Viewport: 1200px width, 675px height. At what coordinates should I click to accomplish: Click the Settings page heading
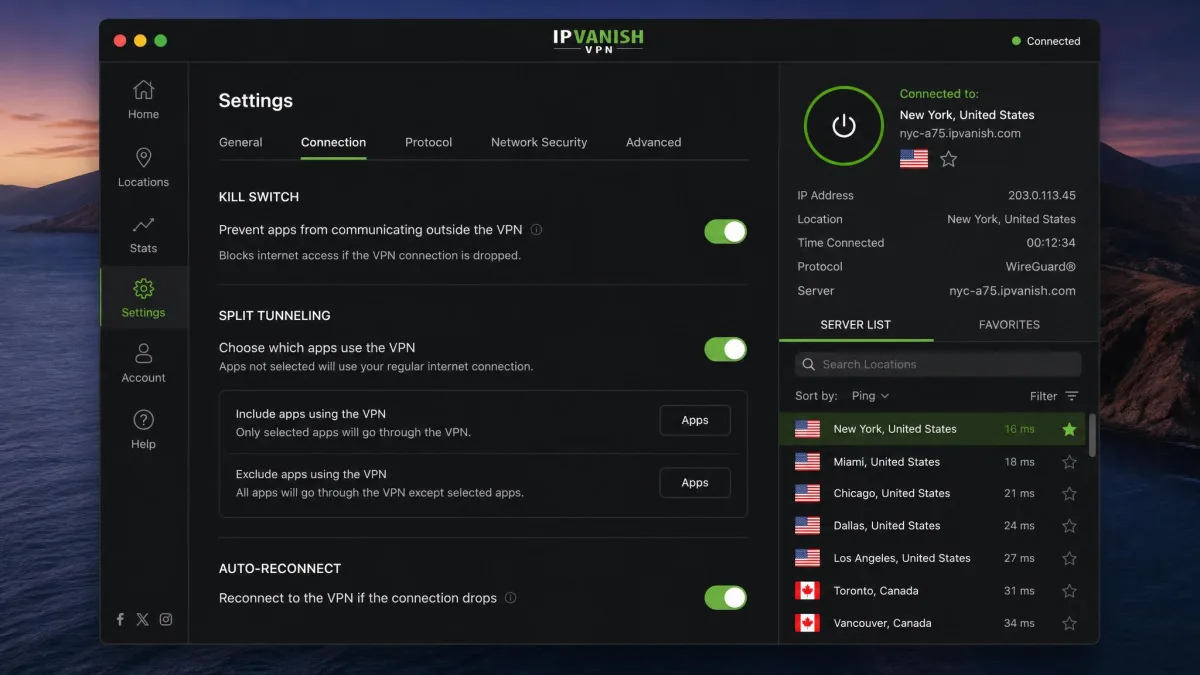coord(256,101)
